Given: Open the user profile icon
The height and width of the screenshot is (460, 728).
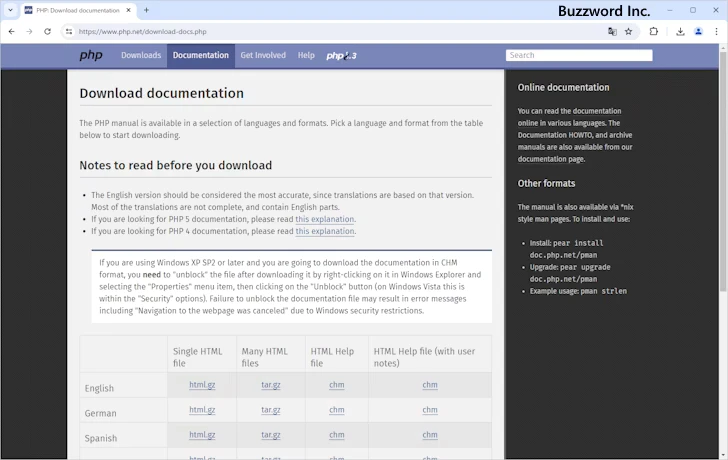Looking at the screenshot, I should click(698, 32).
